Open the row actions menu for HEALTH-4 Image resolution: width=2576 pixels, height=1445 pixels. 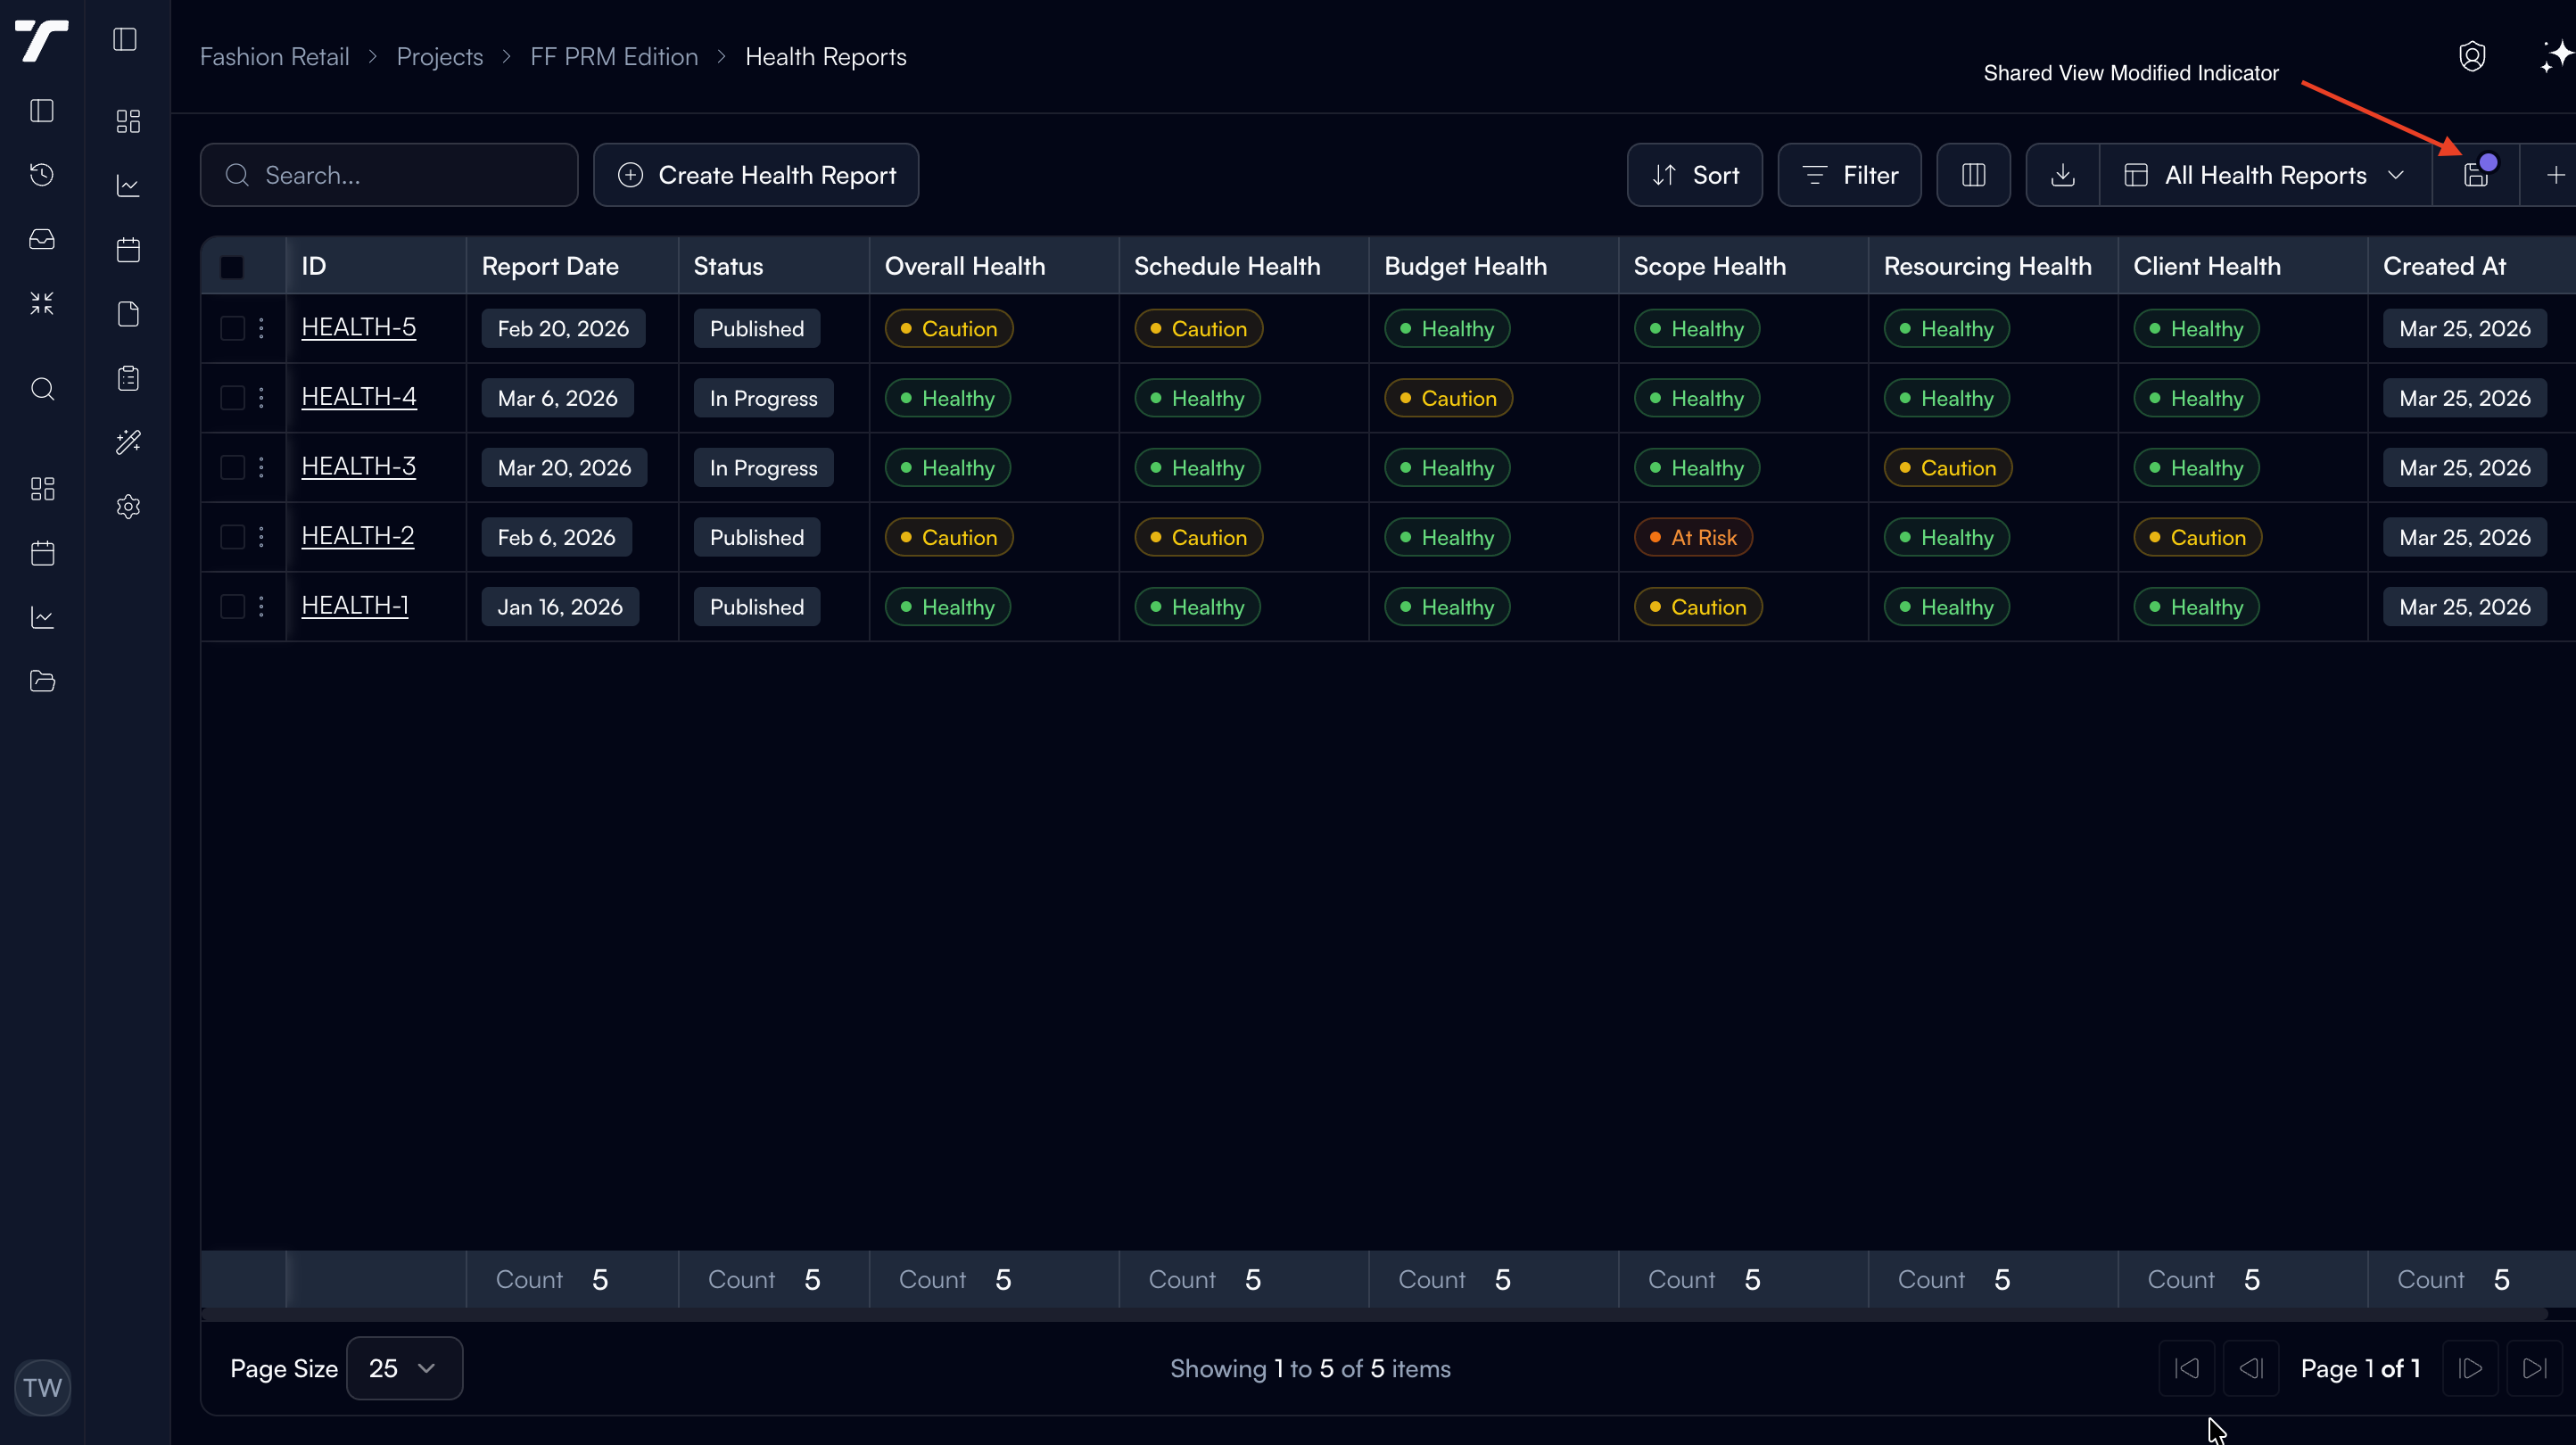click(x=261, y=398)
